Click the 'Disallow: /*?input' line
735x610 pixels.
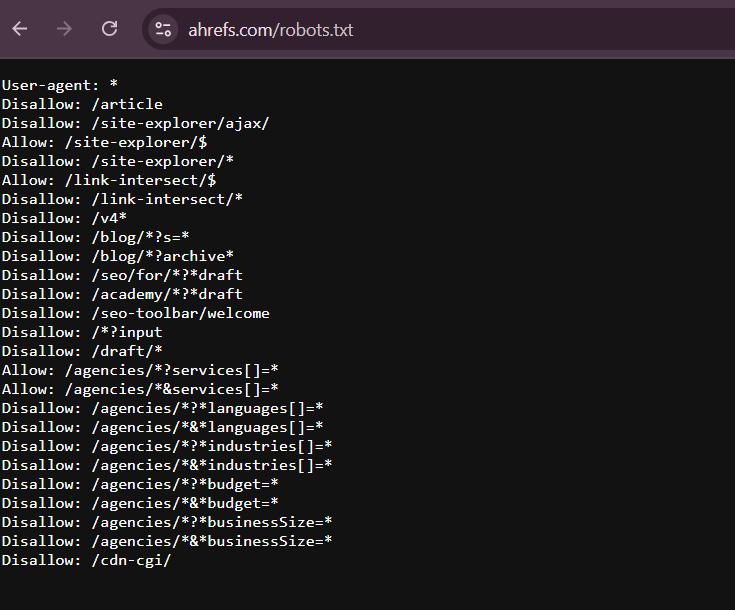tap(82, 332)
